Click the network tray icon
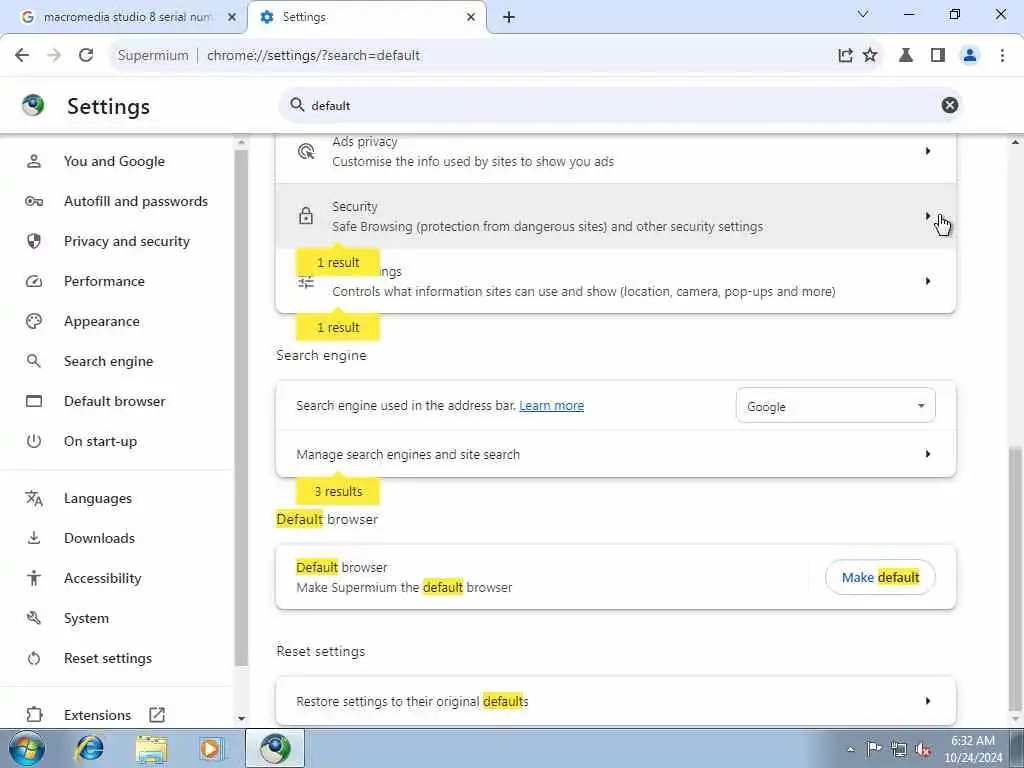Viewport: 1024px width, 768px height. (899, 749)
